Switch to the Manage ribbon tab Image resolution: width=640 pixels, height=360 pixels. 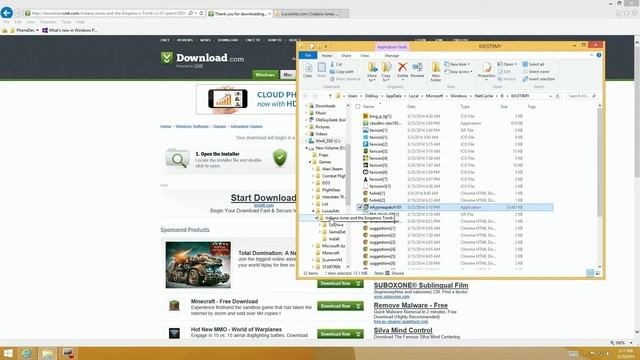tap(391, 56)
